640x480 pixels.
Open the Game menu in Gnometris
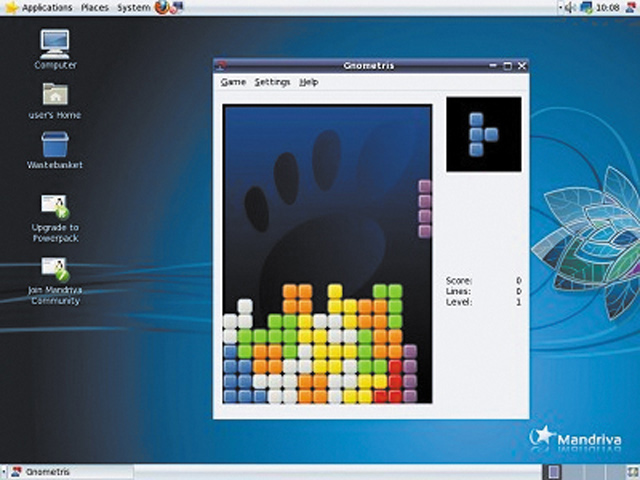233,82
